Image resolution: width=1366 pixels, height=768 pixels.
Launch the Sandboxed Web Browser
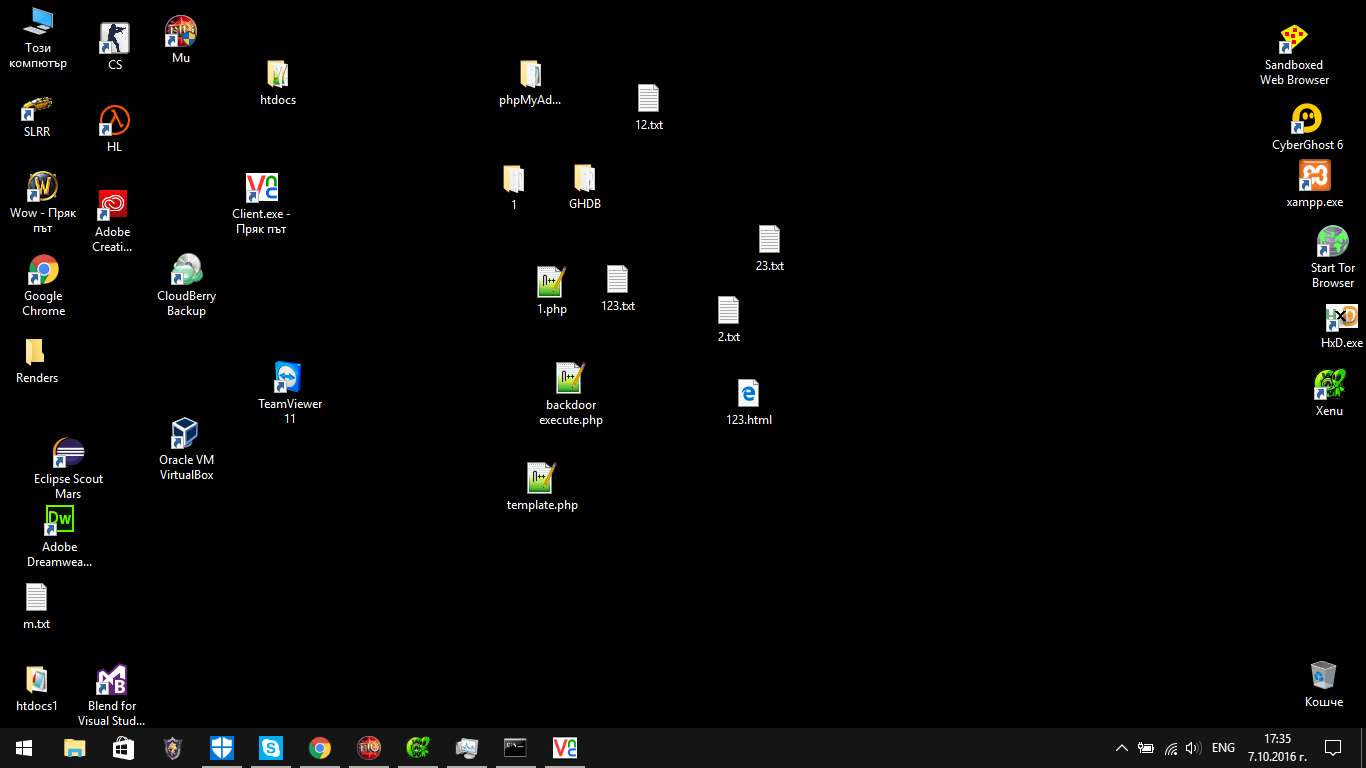1295,54
